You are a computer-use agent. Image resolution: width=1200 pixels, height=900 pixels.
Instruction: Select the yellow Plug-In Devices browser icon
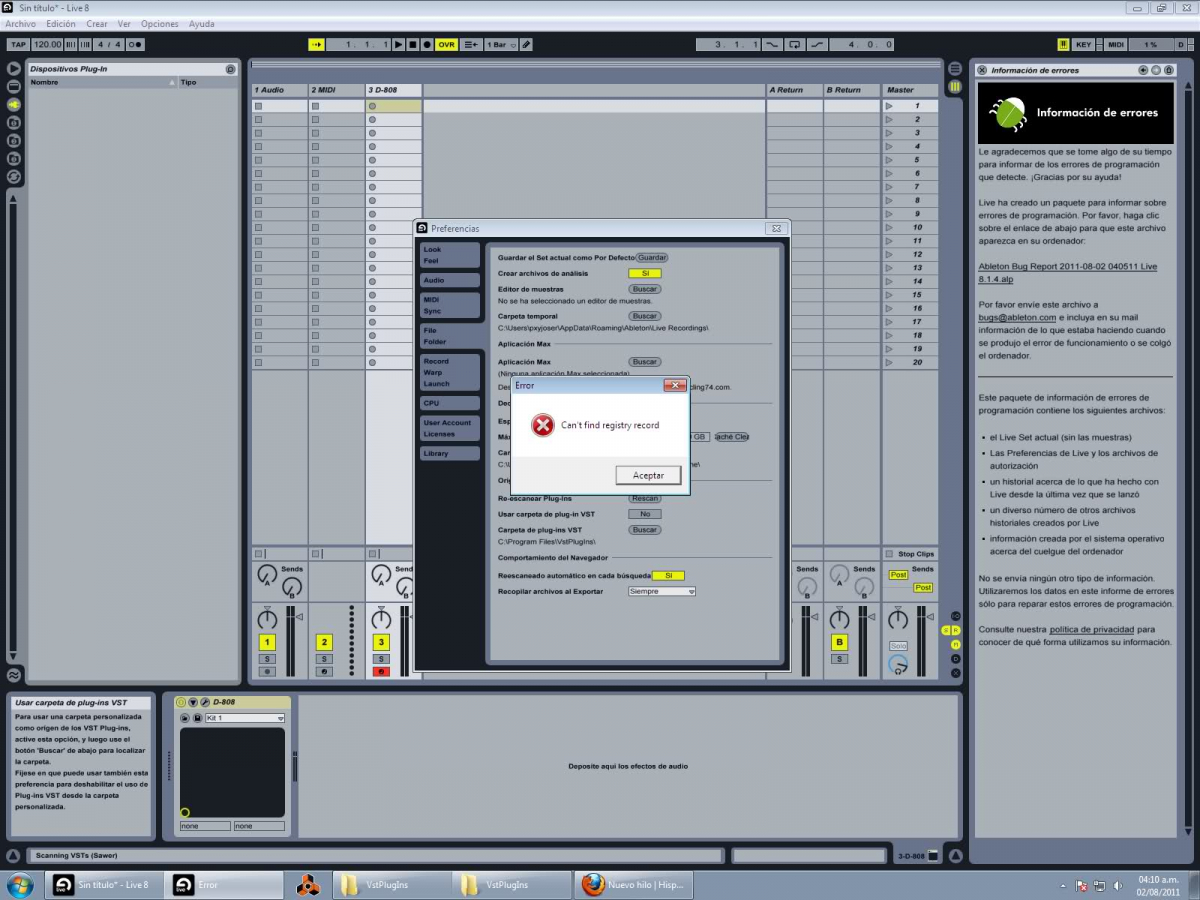pos(14,104)
